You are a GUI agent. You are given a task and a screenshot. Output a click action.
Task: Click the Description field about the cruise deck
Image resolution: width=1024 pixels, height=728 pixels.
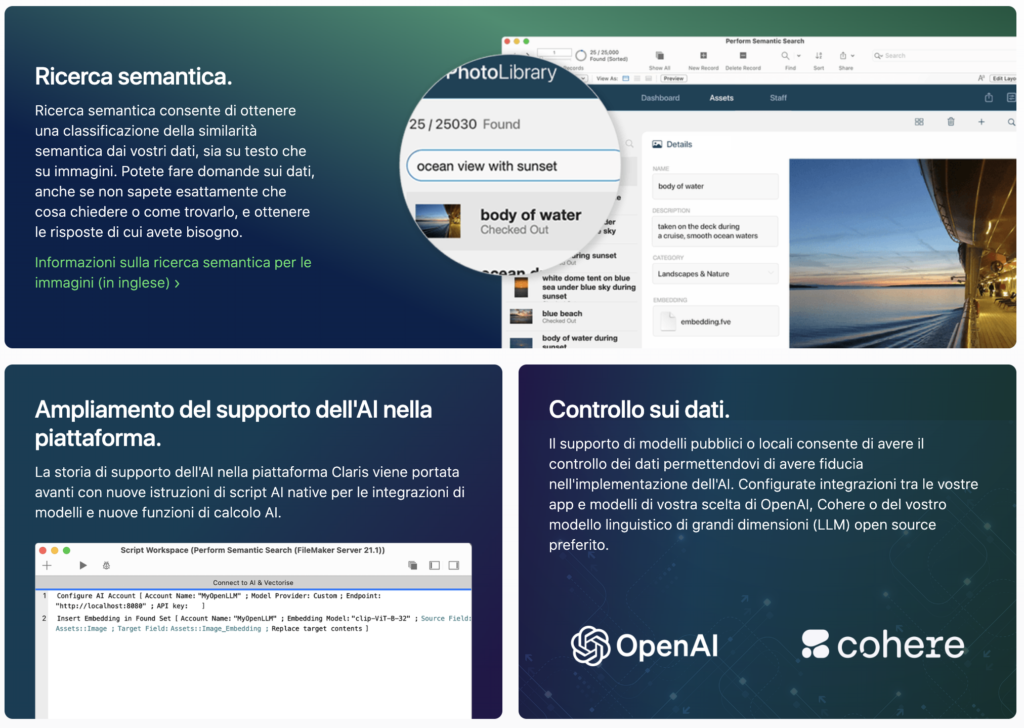click(x=715, y=231)
